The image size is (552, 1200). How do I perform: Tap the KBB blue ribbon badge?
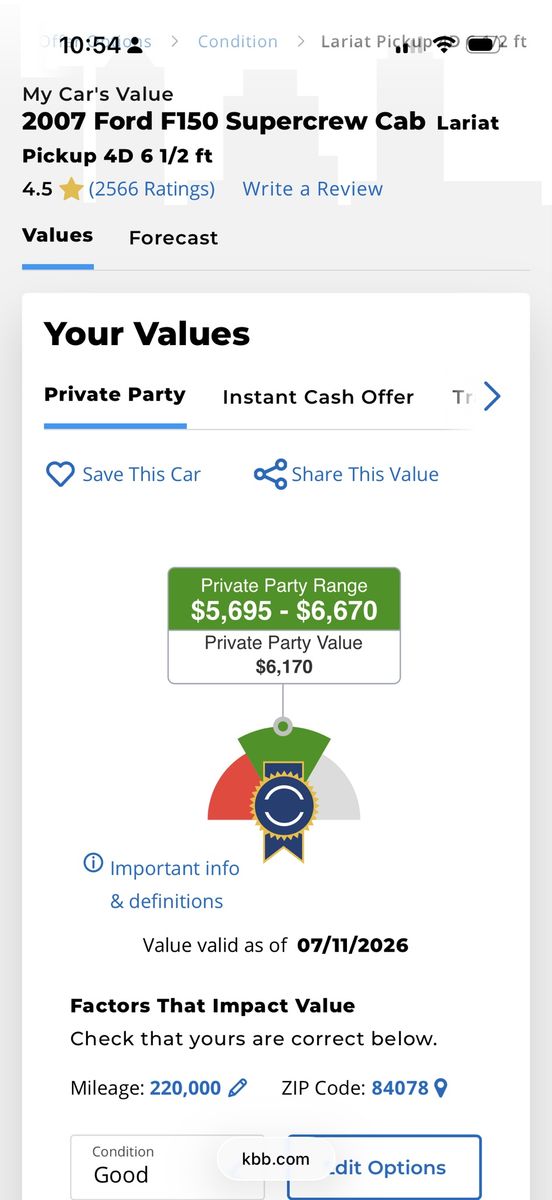(283, 811)
